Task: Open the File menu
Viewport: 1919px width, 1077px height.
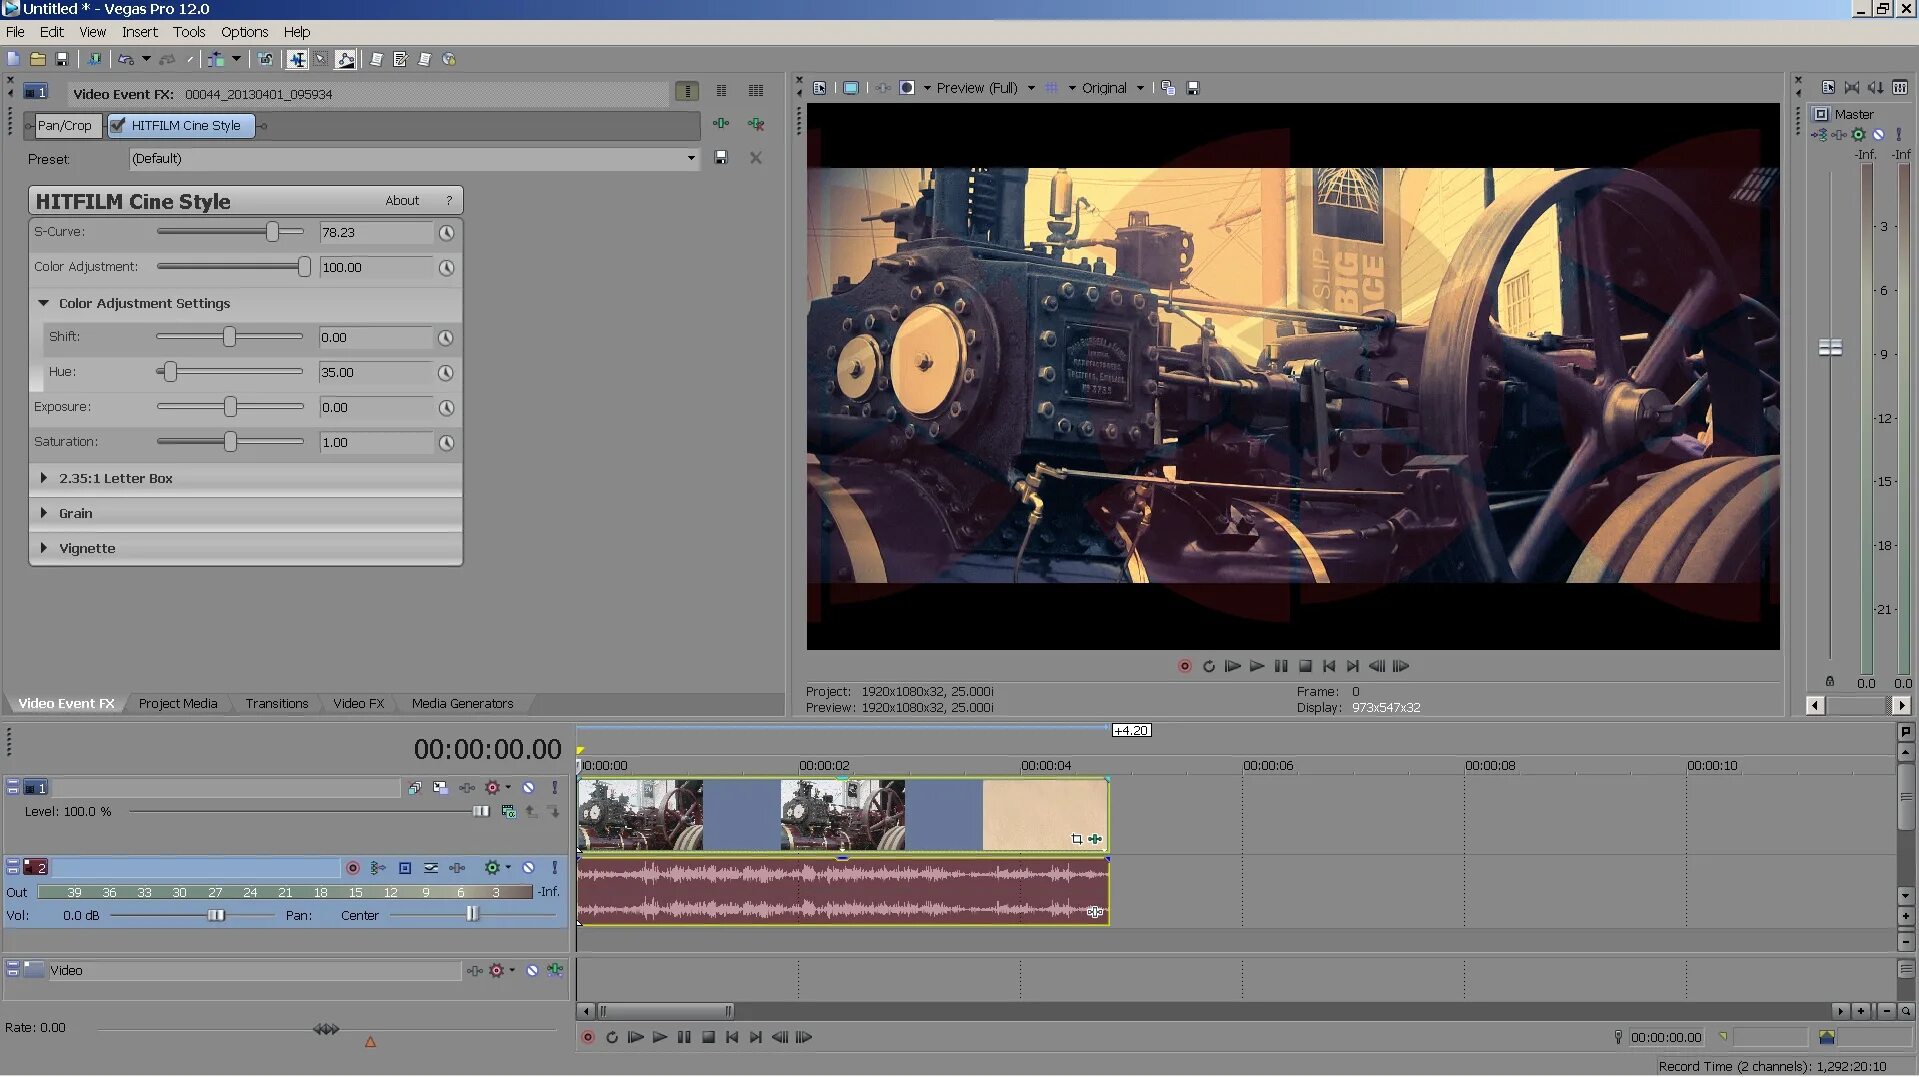Action: click(x=15, y=32)
